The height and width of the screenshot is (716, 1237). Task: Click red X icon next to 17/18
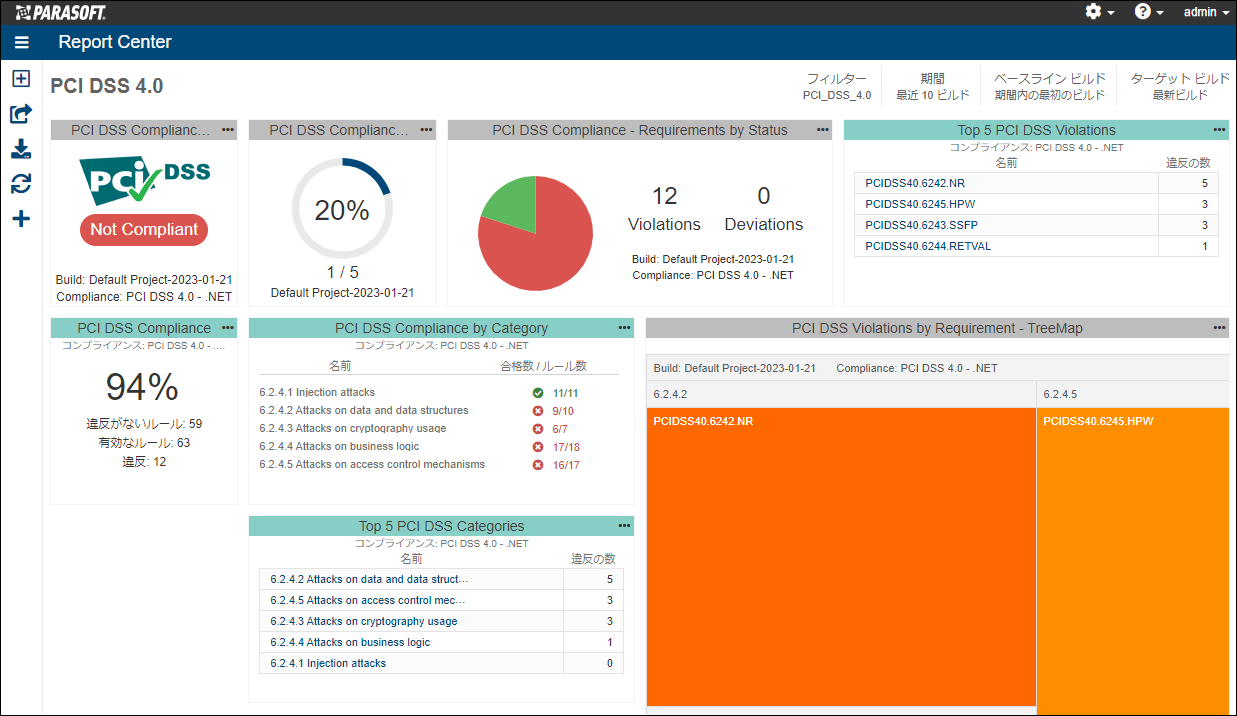coord(538,447)
